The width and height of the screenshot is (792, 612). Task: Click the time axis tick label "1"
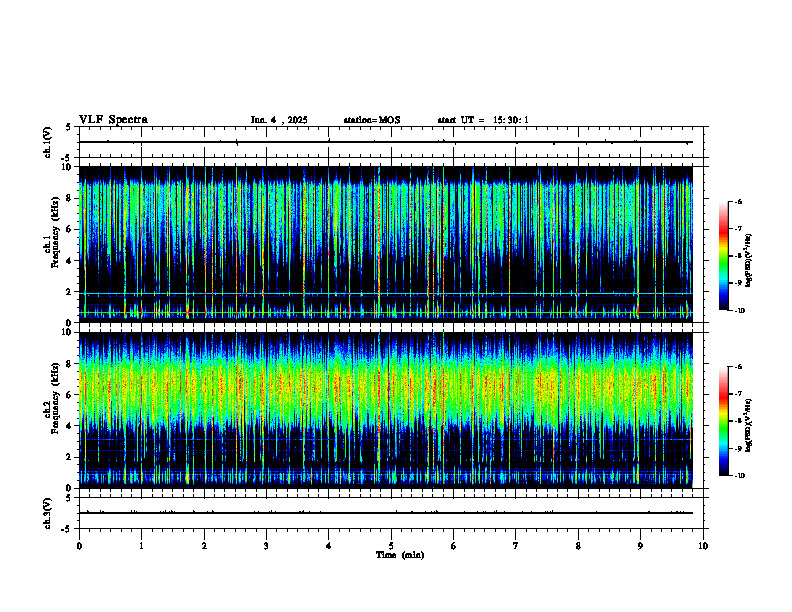pos(141,546)
